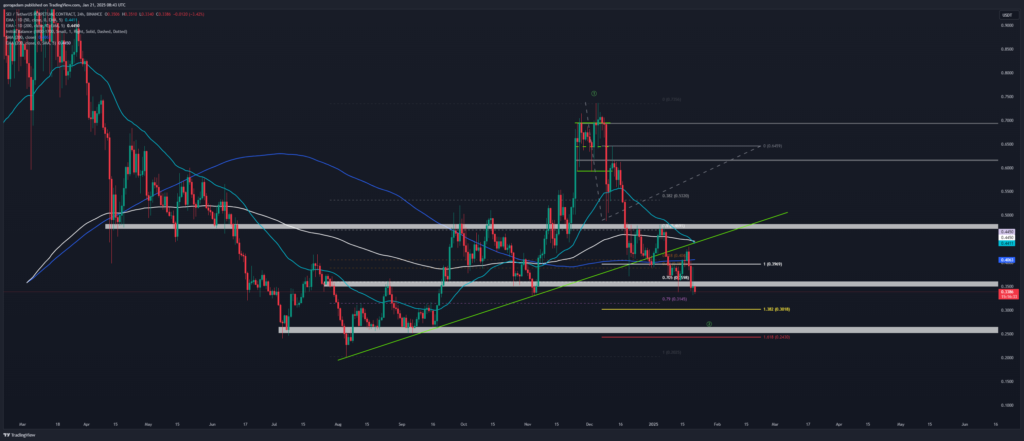Click the green circled wave 1 marker
1024x441 pixels.
pyautogui.click(x=594, y=91)
